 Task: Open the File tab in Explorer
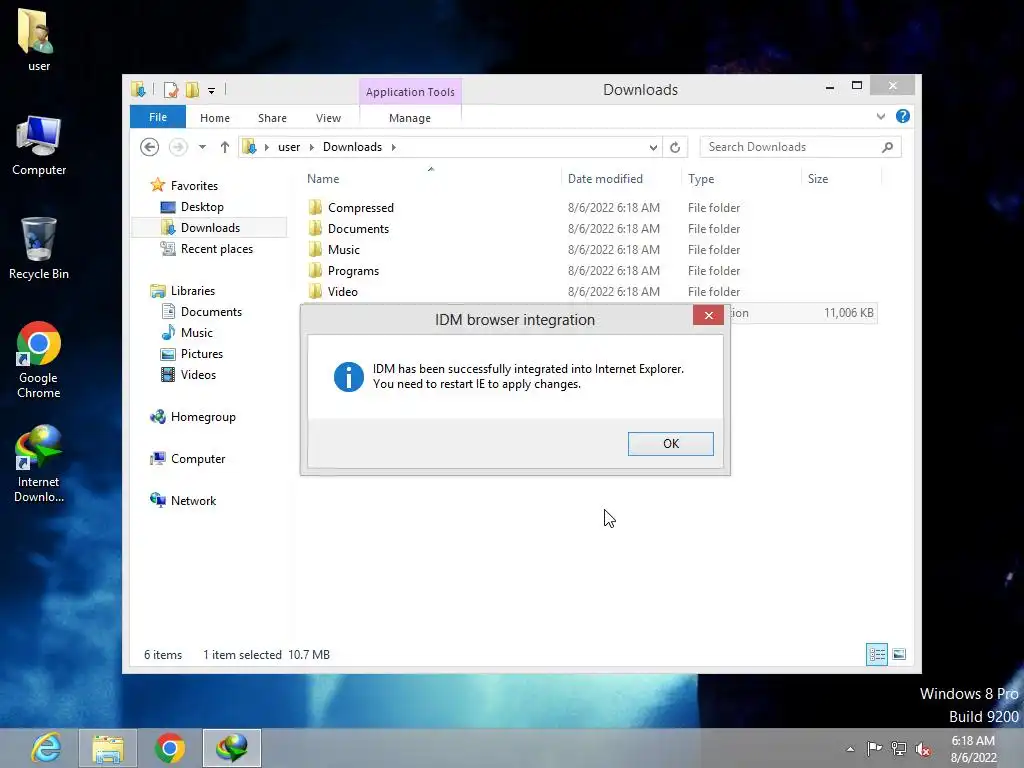157,117
